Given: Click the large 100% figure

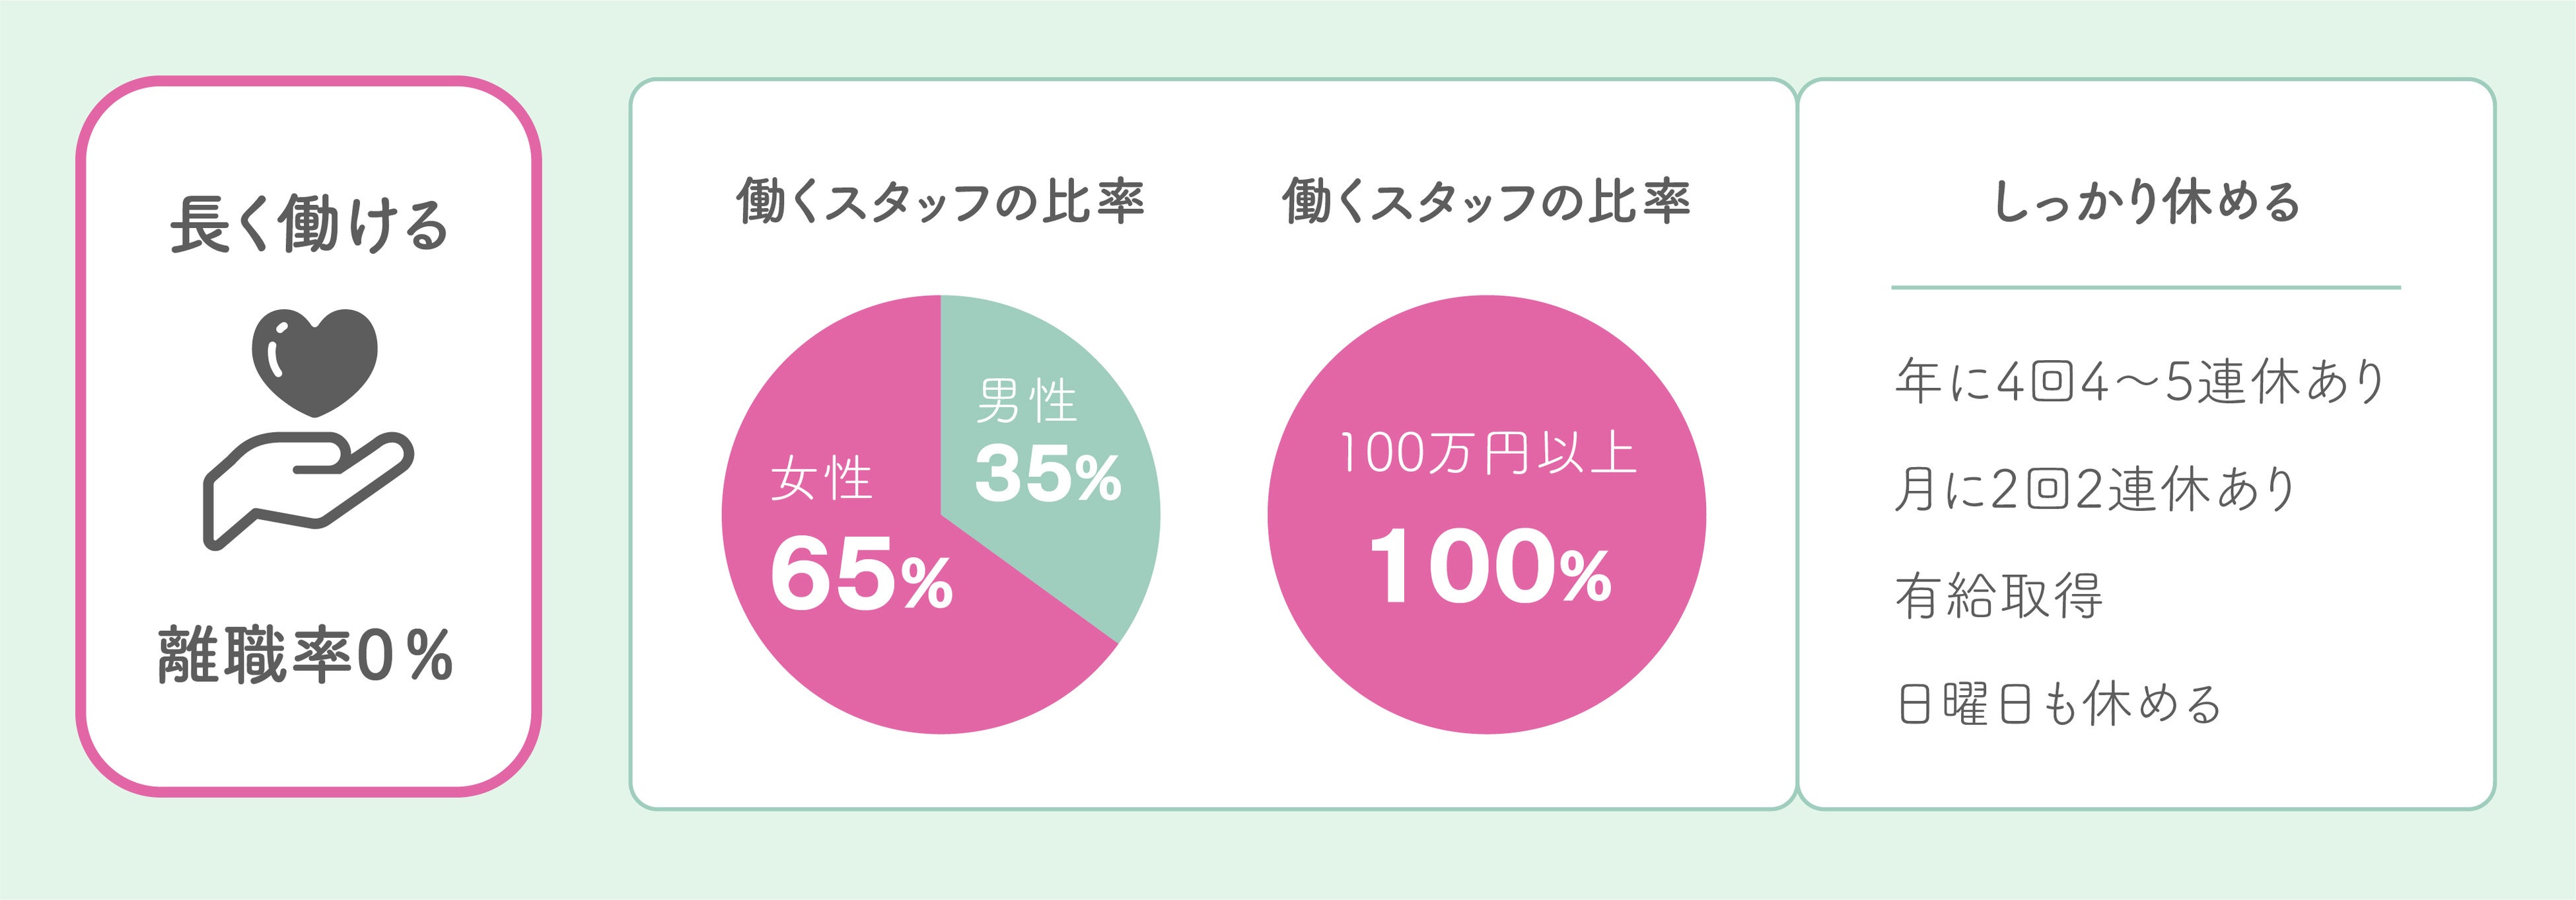Looking at the screenshot, I should (x=1489, y=568).
